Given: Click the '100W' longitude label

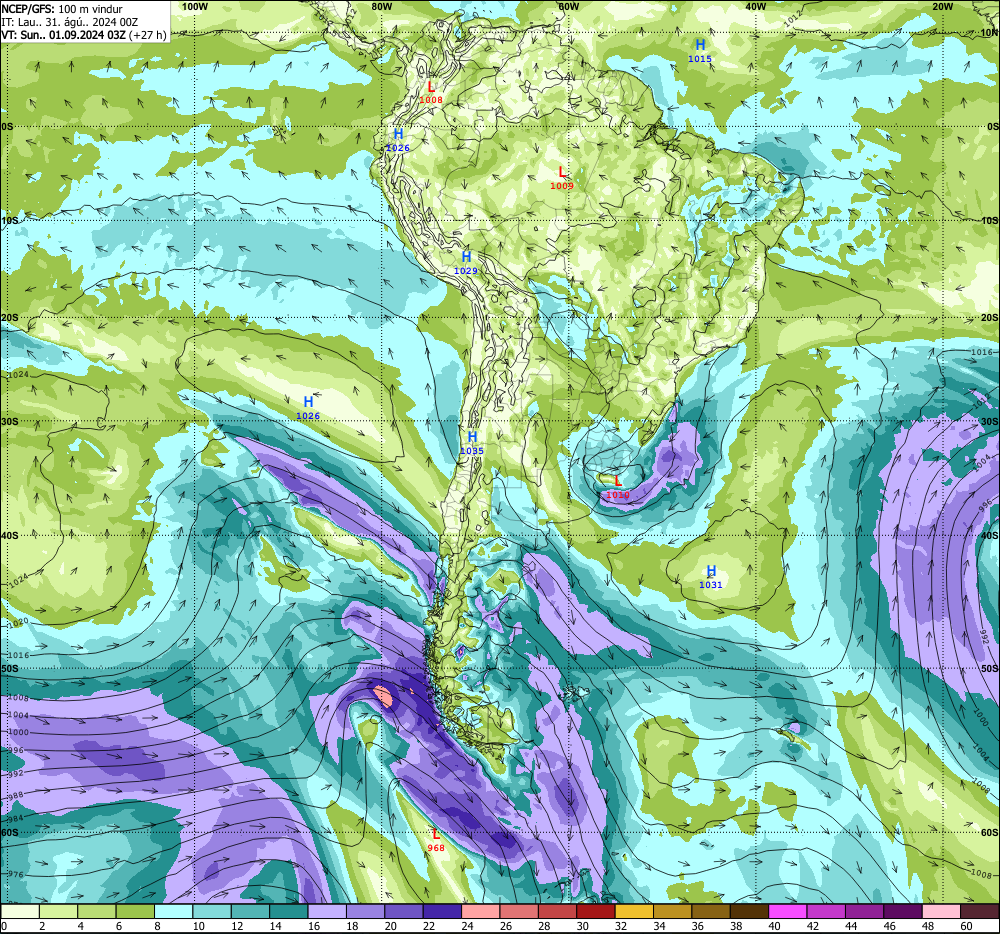Looking at the screenshot, I should tap(195, 6).
